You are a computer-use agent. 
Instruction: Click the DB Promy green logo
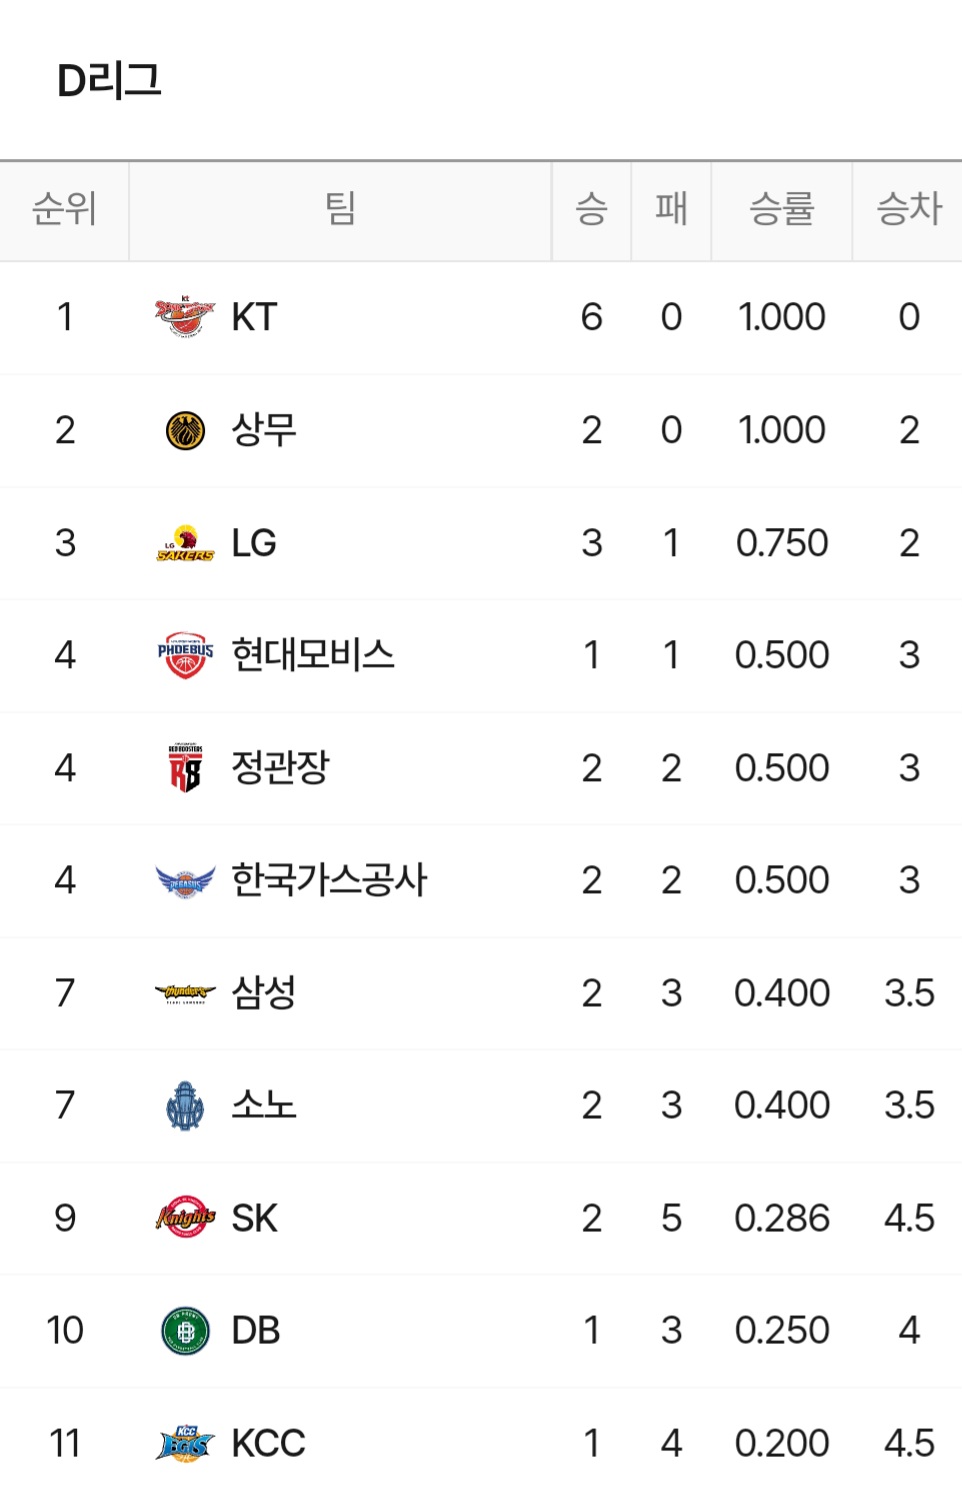[x=185, y=1331]
